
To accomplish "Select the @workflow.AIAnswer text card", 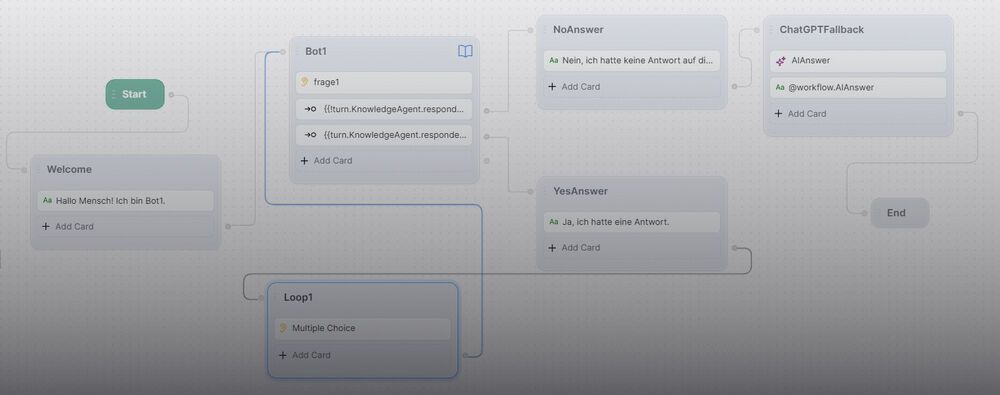I will [x=858, y=87].
